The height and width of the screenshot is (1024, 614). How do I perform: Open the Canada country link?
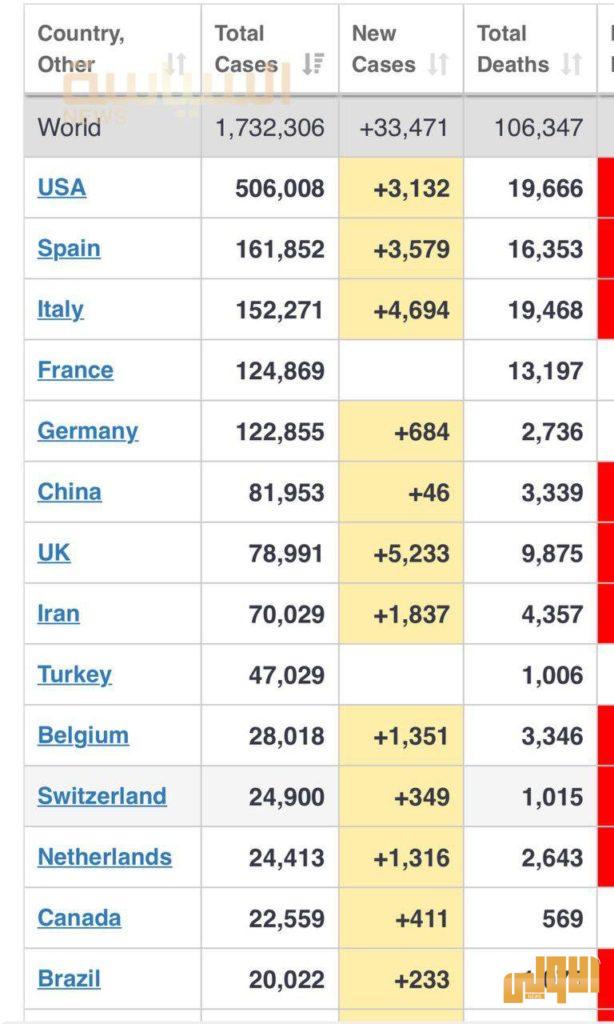click(79, 919)
